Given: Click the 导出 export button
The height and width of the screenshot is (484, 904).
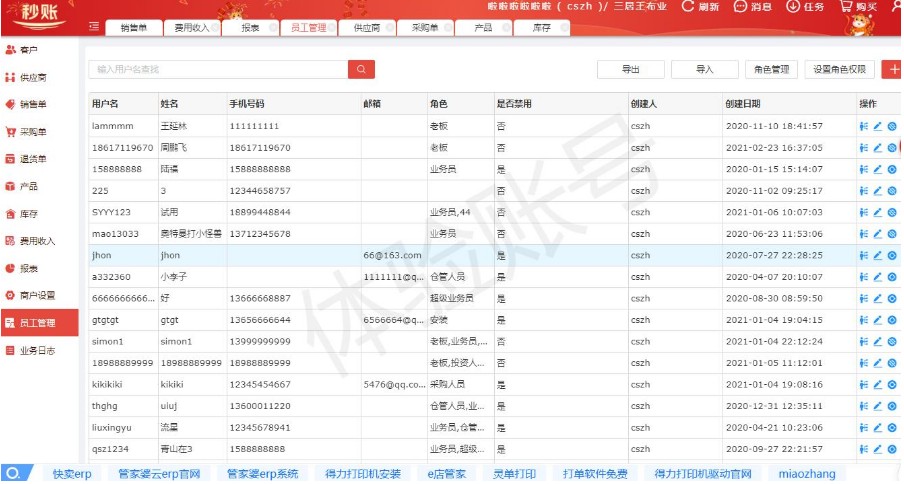Looking at the screenshot, I should [x=630, y=69].
